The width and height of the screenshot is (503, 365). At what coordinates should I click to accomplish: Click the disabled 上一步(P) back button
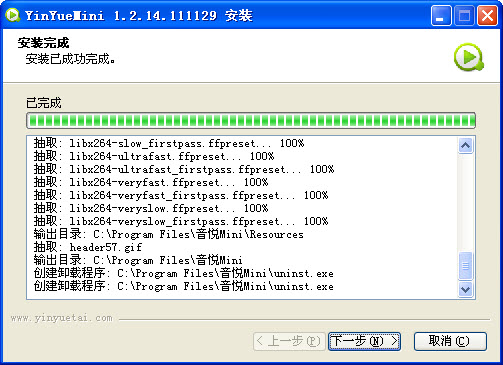tap(289, 341)
